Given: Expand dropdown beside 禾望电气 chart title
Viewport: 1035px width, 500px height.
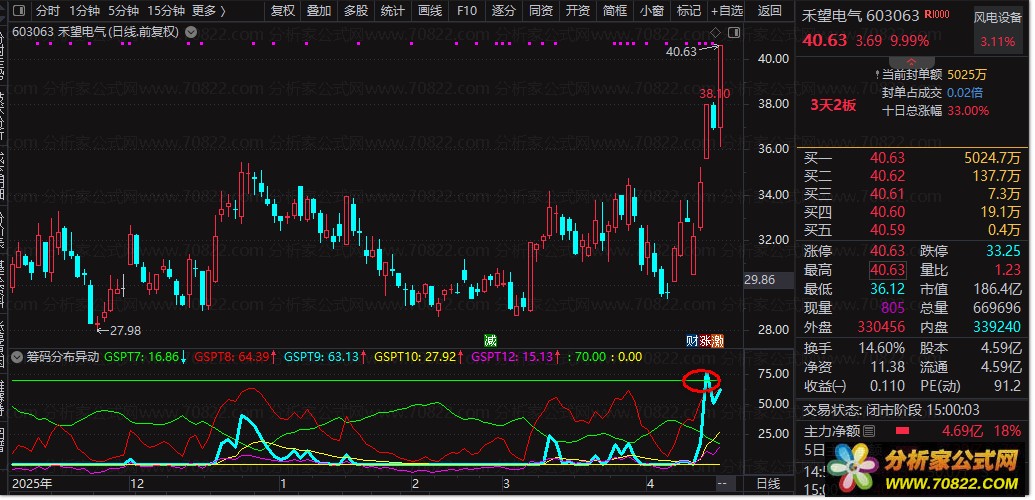Looking at the screenshot, I should coord(191,32).
